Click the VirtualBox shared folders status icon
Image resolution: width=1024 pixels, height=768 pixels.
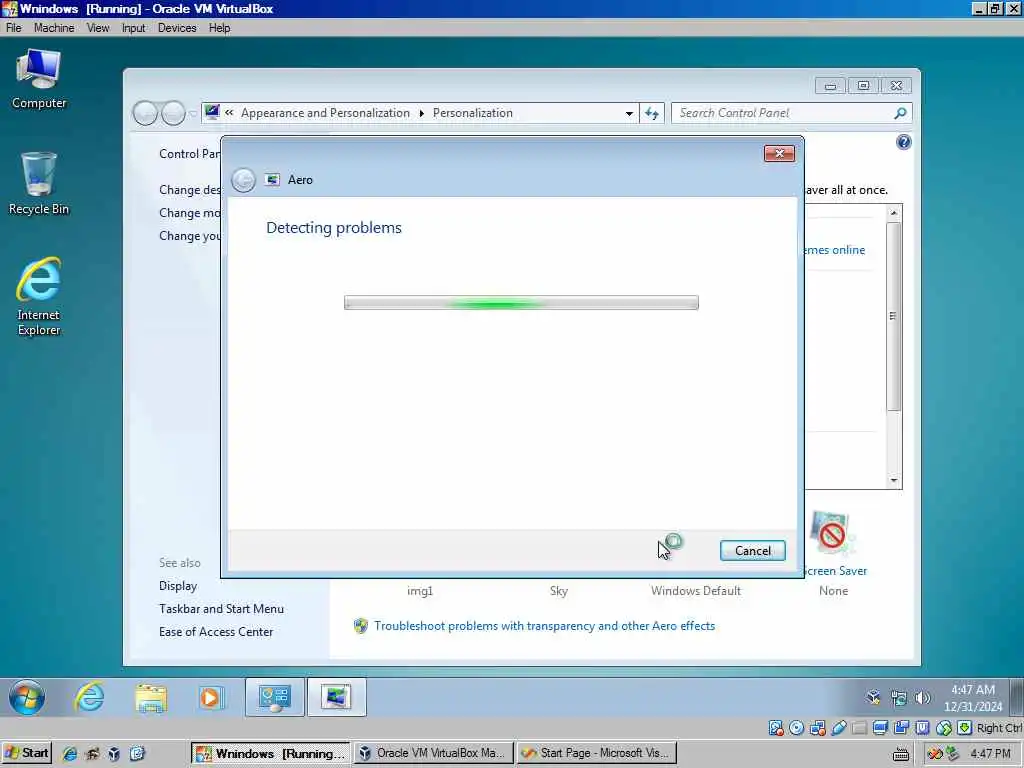(860, 728)
